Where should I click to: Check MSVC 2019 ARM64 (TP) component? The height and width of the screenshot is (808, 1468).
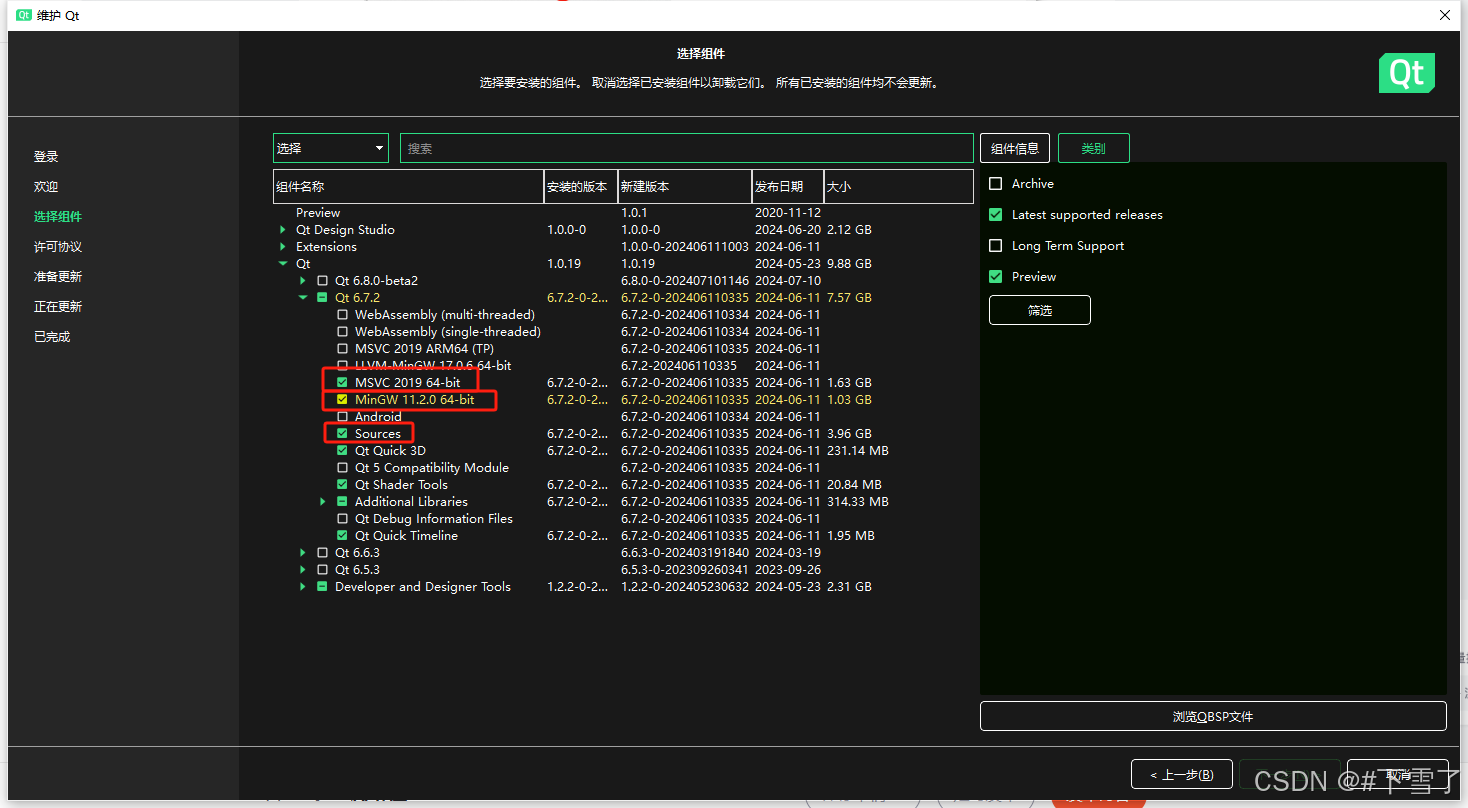coord(343,349)
